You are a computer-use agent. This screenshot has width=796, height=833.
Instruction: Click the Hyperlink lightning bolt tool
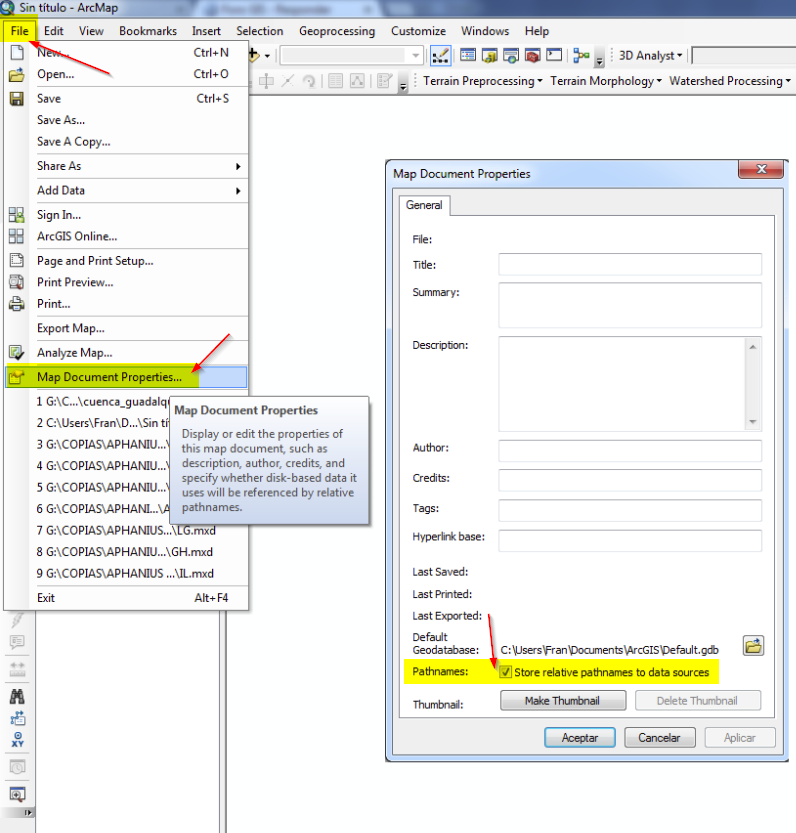pos(17,620)
